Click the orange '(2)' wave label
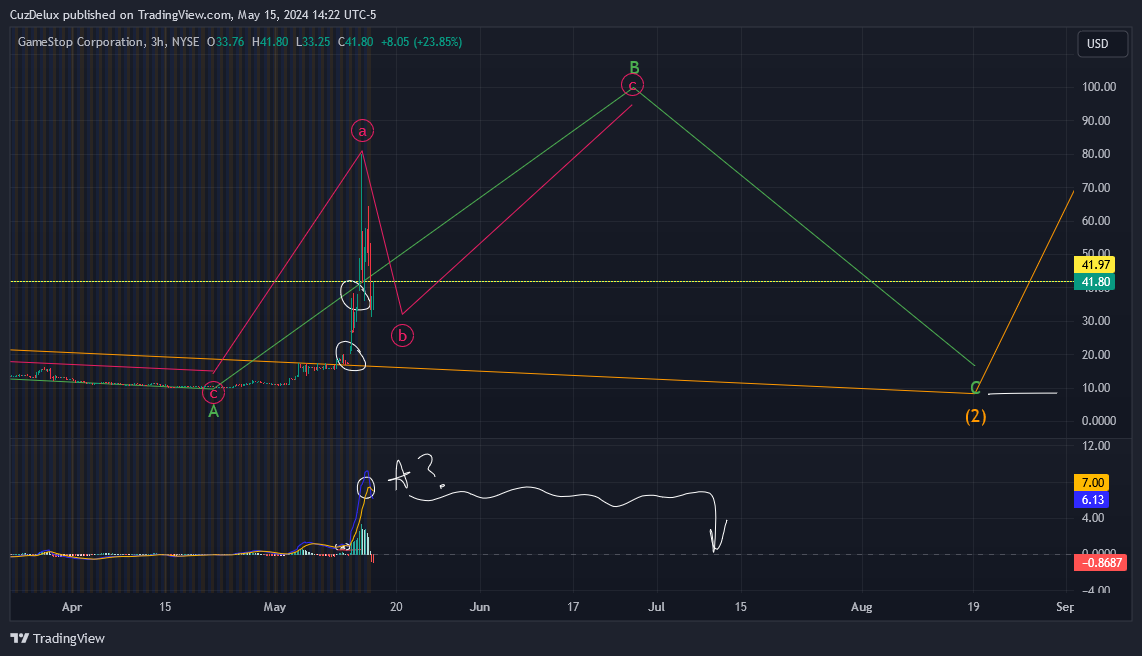The image size is (1142, 656). pyautogui.click(x=976, y=416)
